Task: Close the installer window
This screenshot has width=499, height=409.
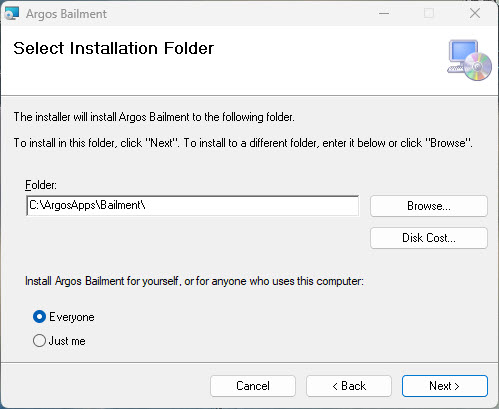Action: pyautogui.click(x=475, y=13)
